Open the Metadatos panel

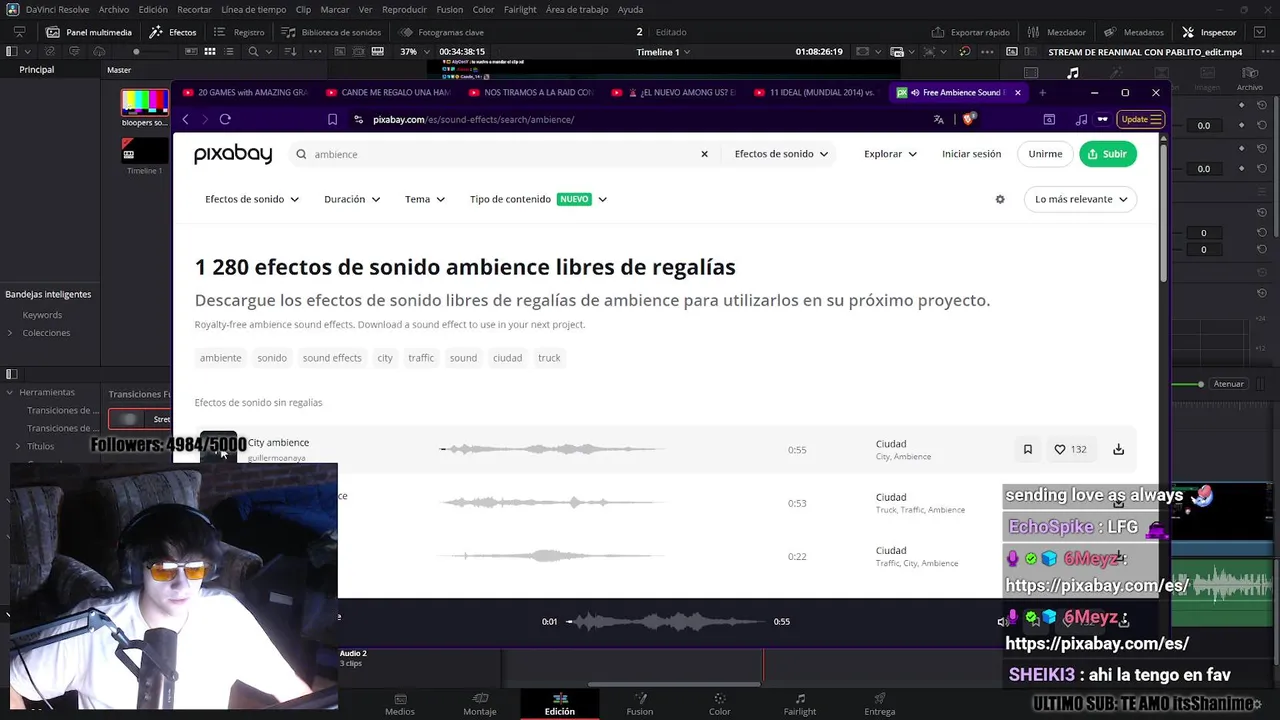pos(1134,32)
